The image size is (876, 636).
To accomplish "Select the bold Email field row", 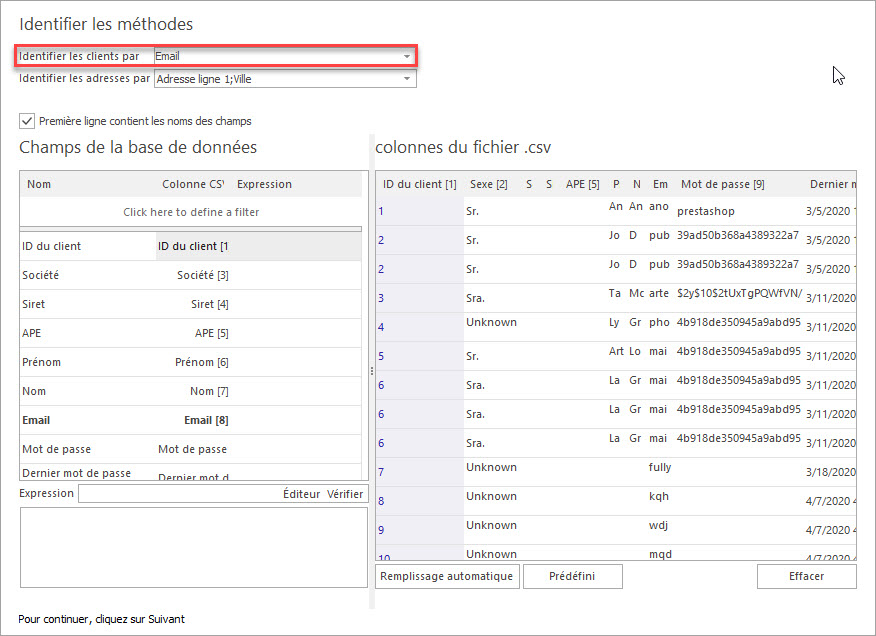I will pos(191,420).
